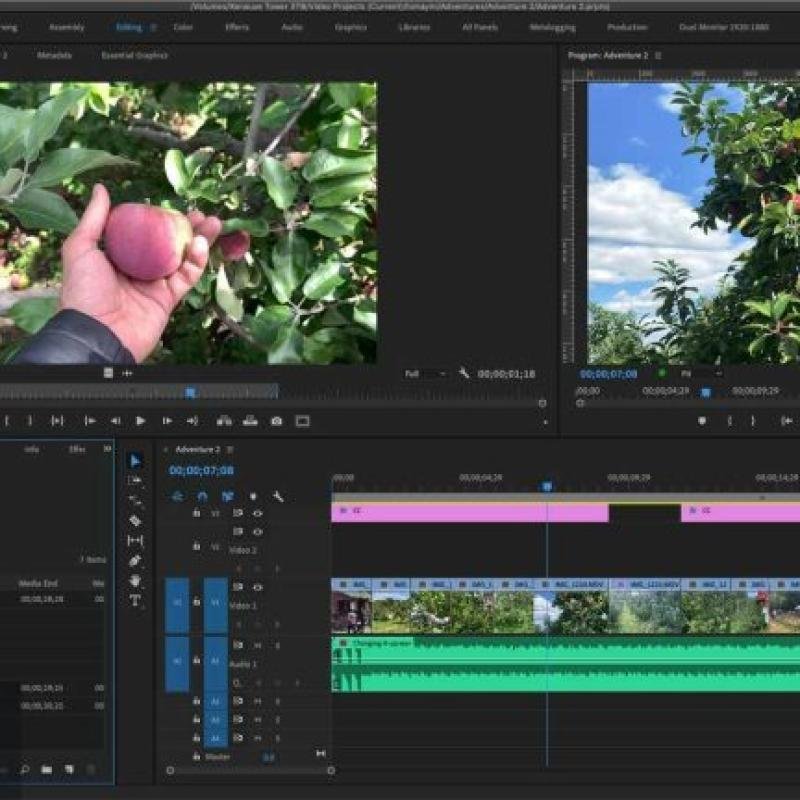
Task: Click the Insert edit button
Action: [x=224, y=421]
